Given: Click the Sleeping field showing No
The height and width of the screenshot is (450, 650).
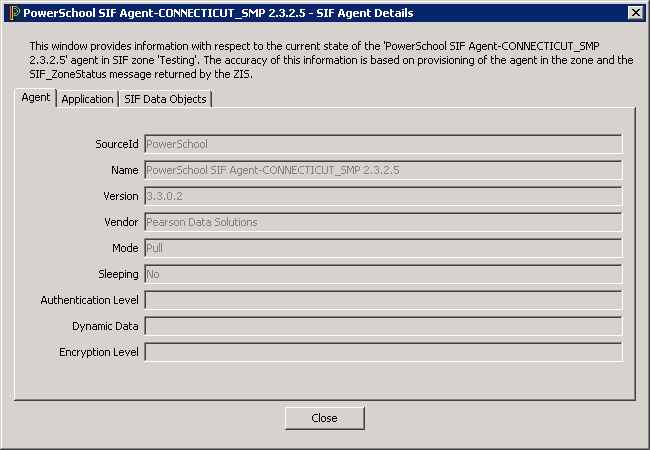Looking at the screenshot, I should (383, 274).
